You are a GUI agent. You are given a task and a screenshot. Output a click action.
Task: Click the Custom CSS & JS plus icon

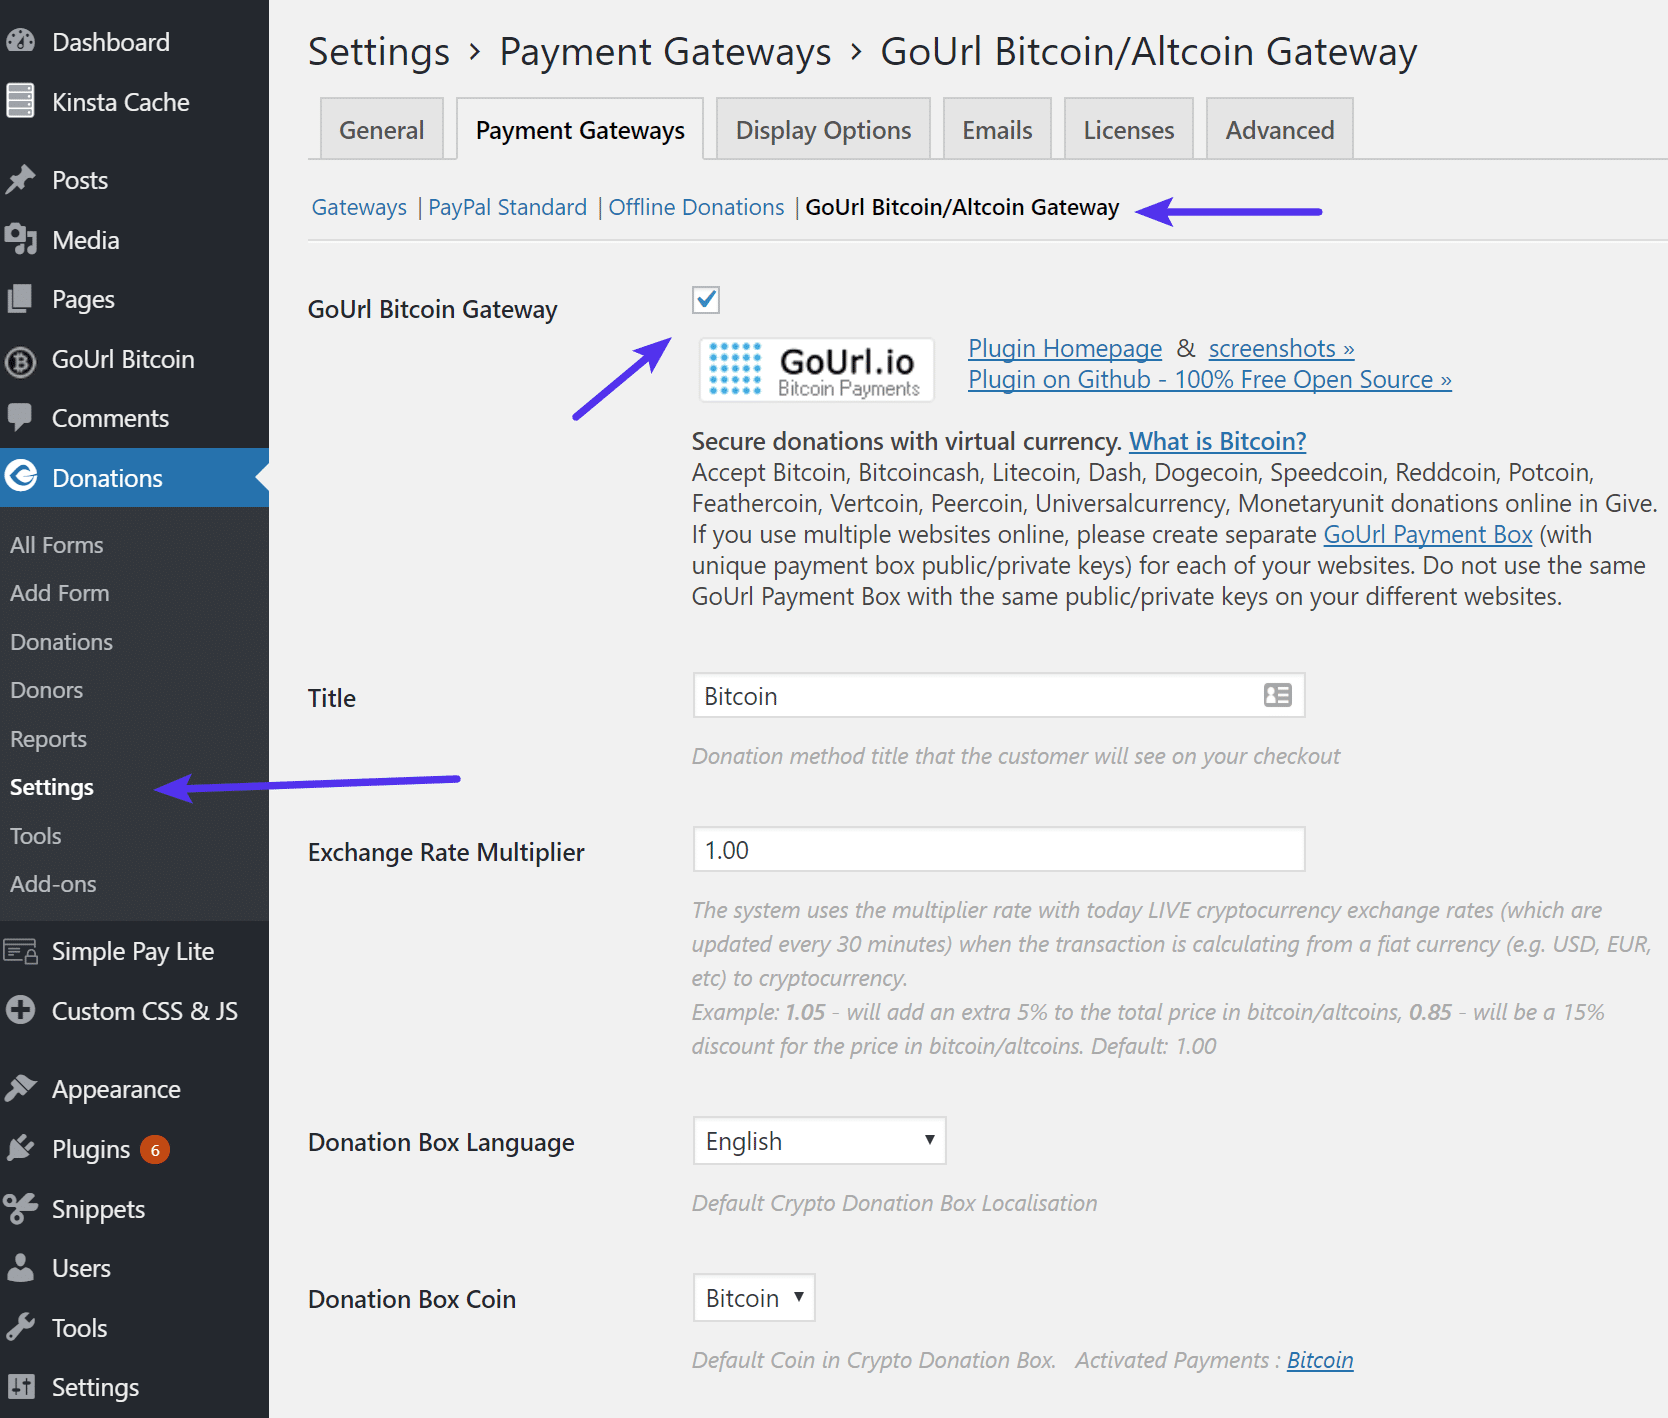[x=20, y=1010]
